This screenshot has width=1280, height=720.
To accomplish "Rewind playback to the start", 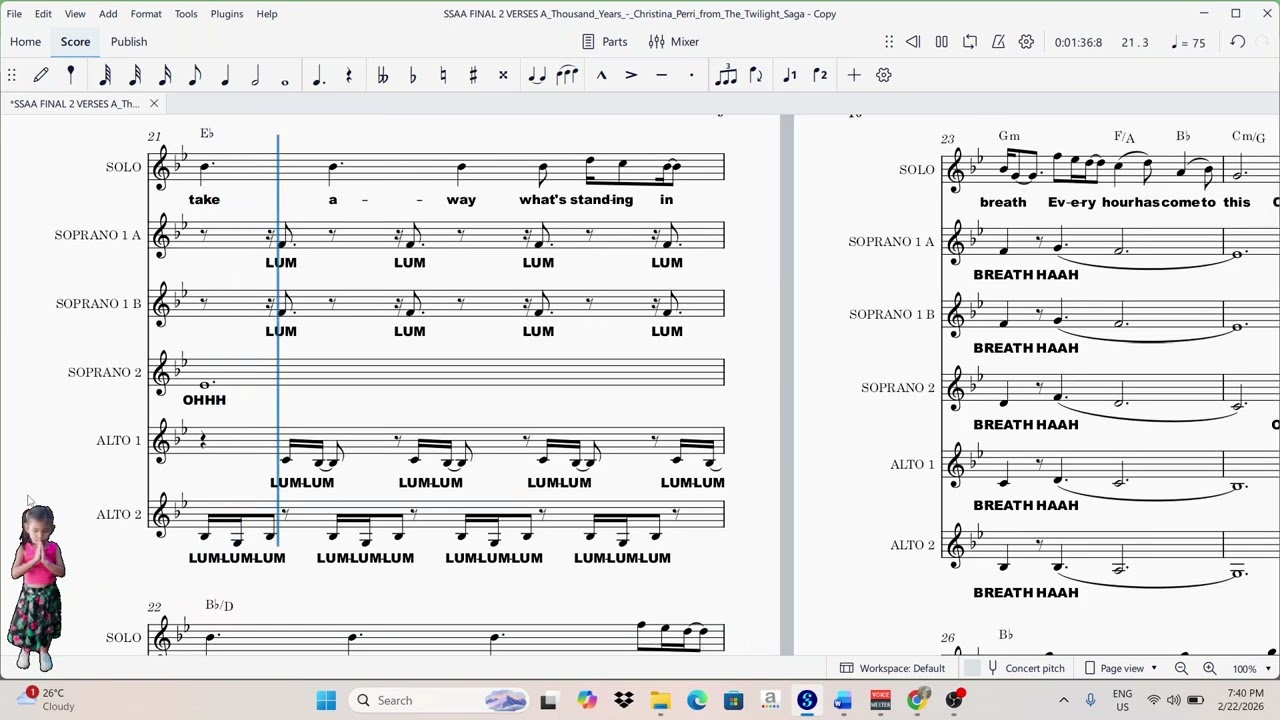I will (x=913, y=42).
